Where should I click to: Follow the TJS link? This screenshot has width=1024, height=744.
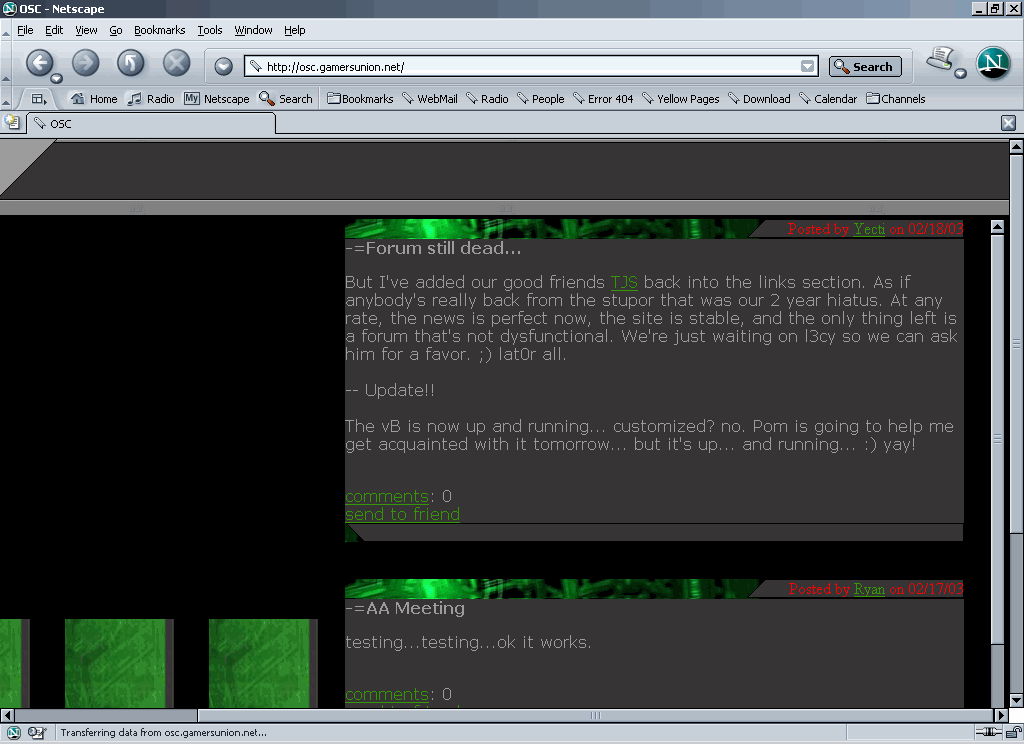click(x=624, y=282)
